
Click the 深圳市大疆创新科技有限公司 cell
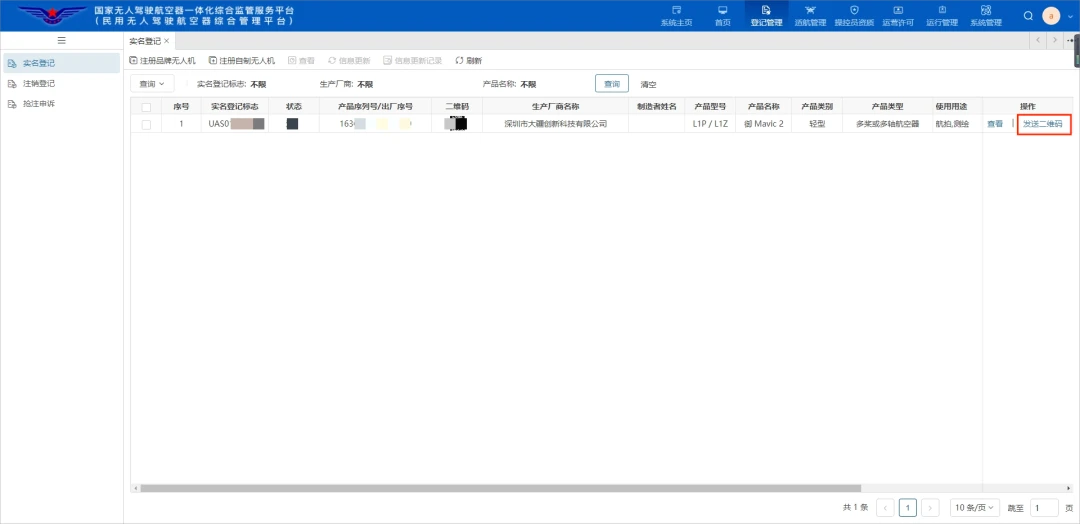(x=555, y=125)
